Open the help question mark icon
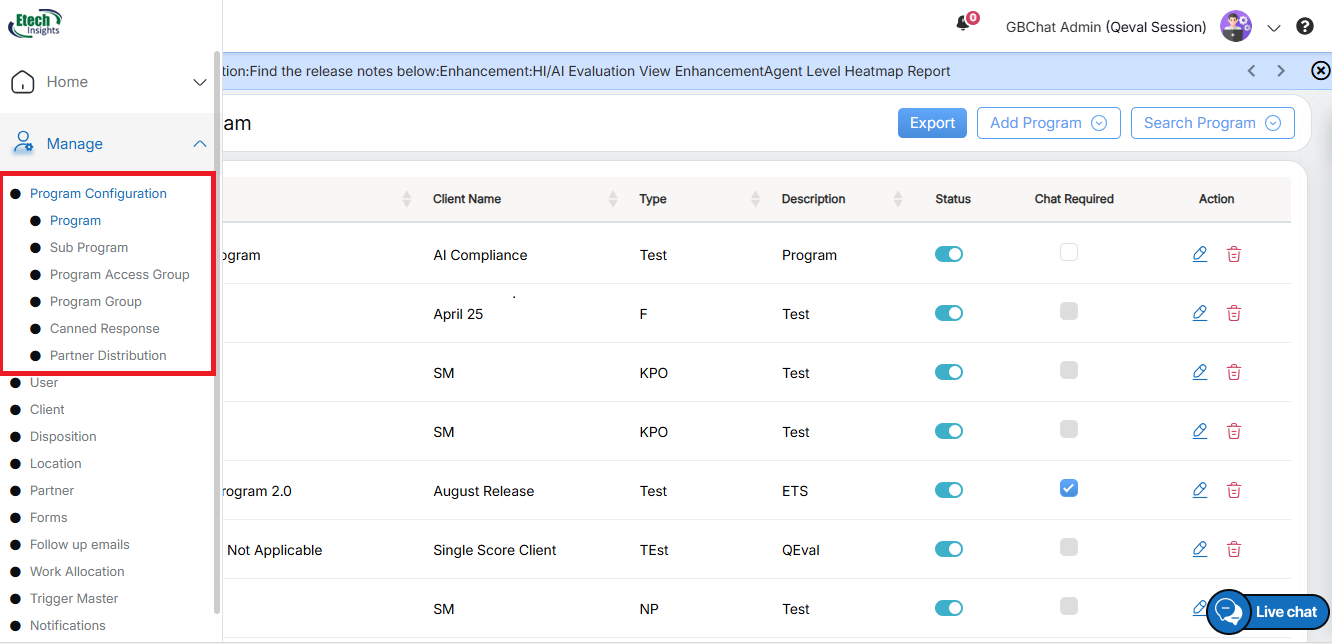The image size is (1332, 644). pyautogui.click(x=1305, y=27)
